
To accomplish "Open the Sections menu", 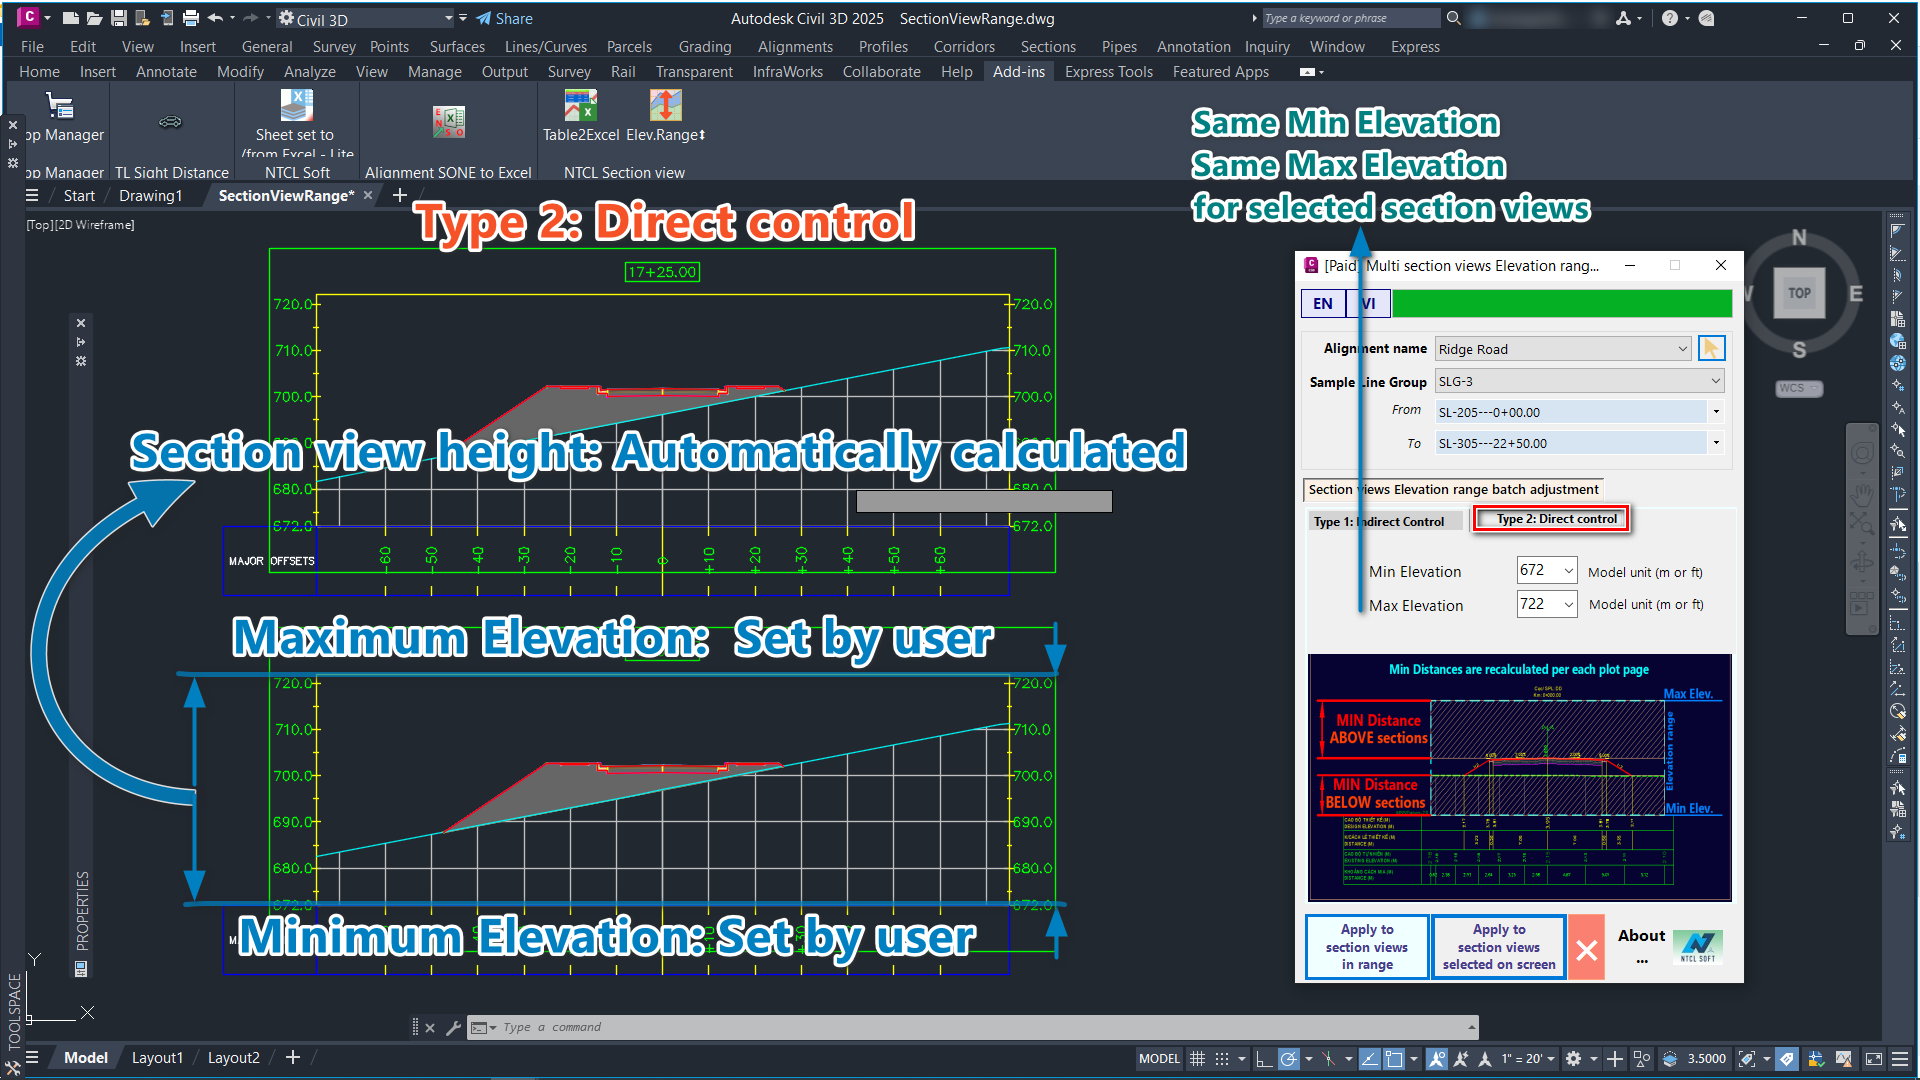I will click(x=1047, y=47).
